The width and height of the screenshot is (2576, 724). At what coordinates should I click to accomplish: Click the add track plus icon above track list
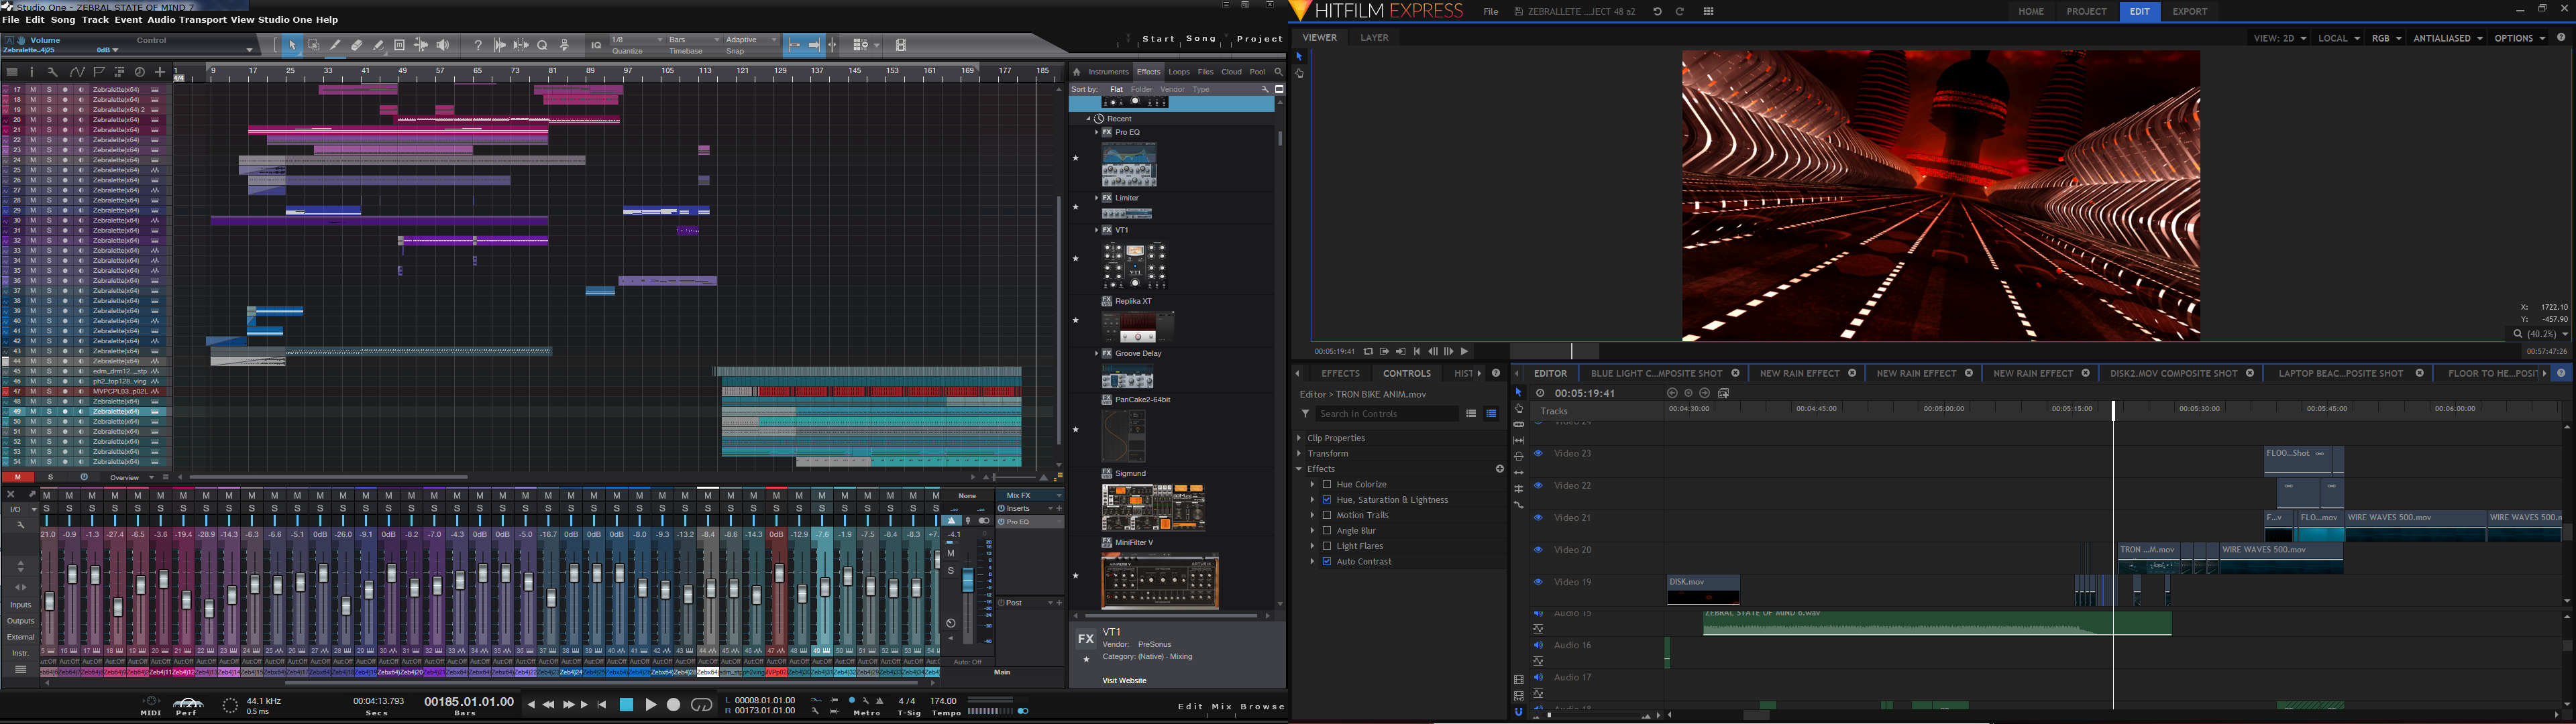pyautogui.click(x=160, y=72)
